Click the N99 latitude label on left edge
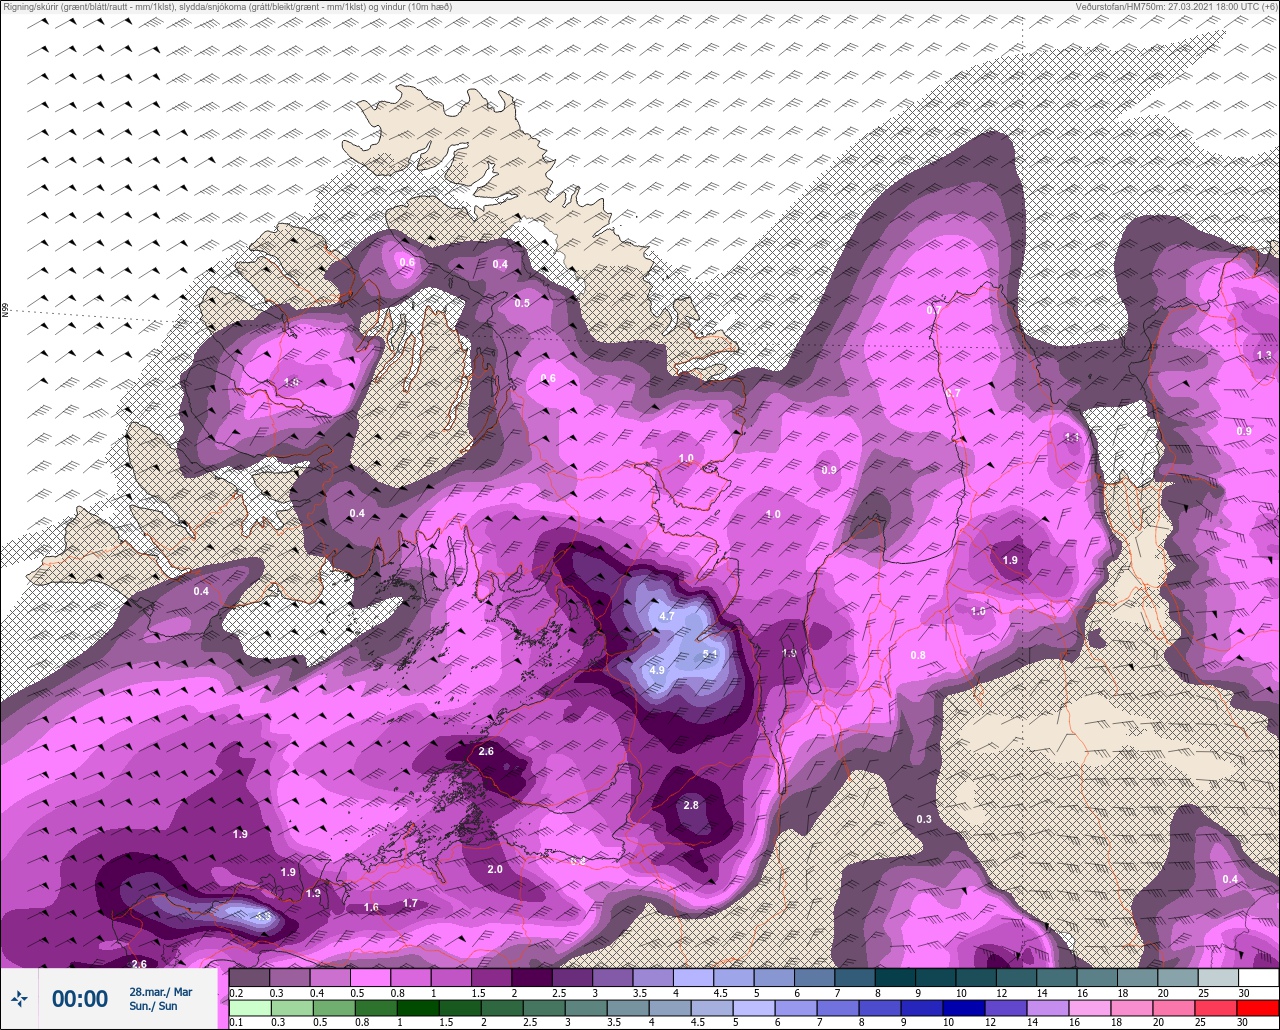The image size is (1280, 1030). (x=5, y=311)
